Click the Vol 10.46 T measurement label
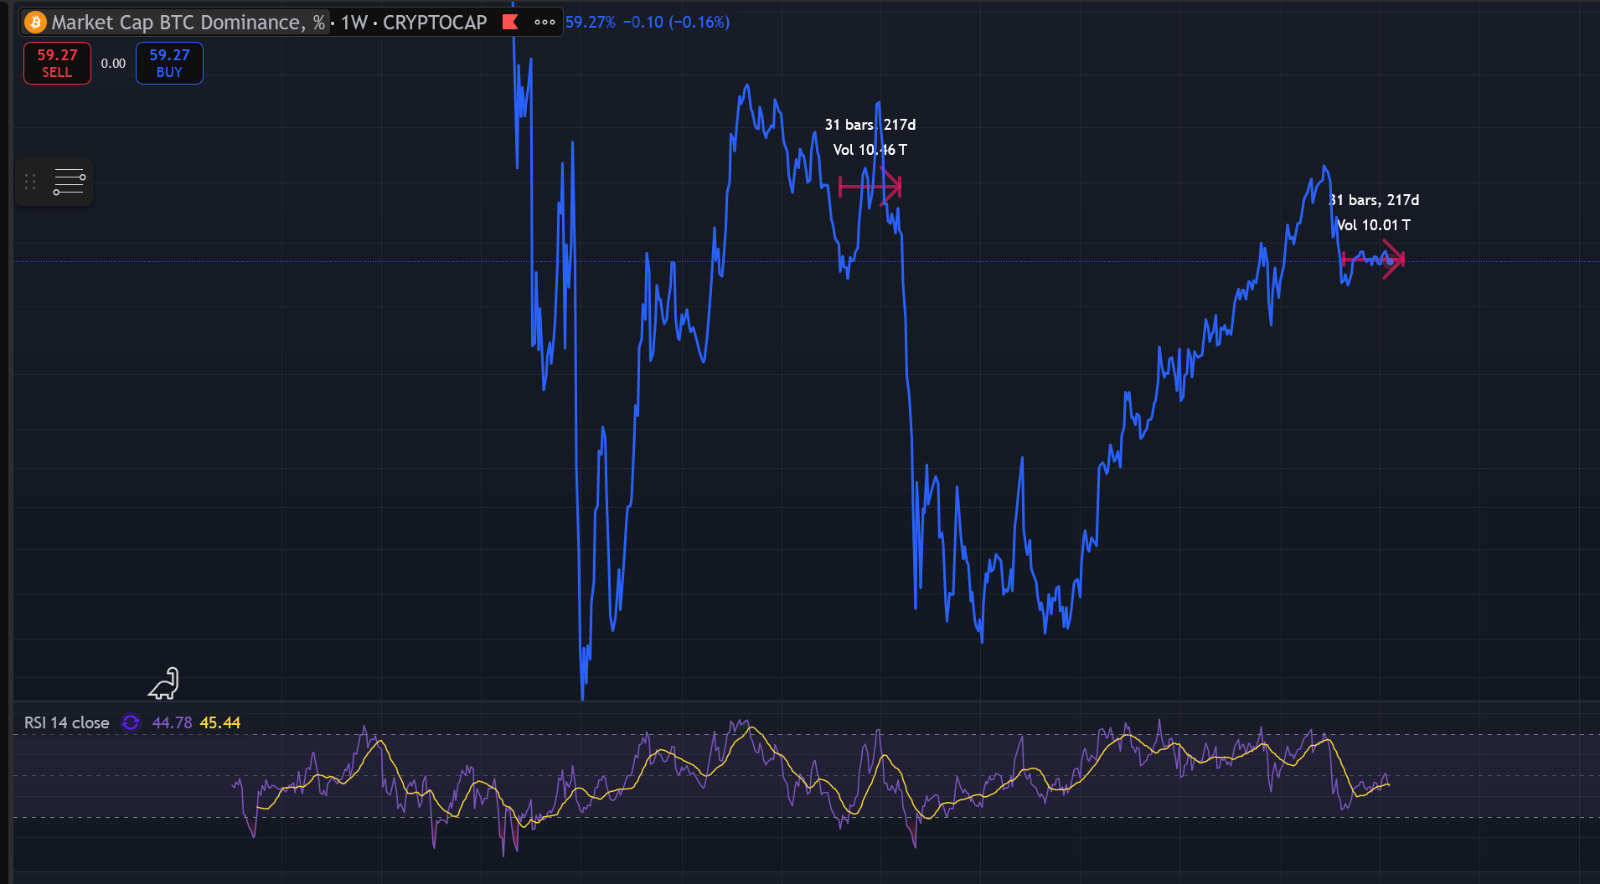 click(x=870, y=150)
